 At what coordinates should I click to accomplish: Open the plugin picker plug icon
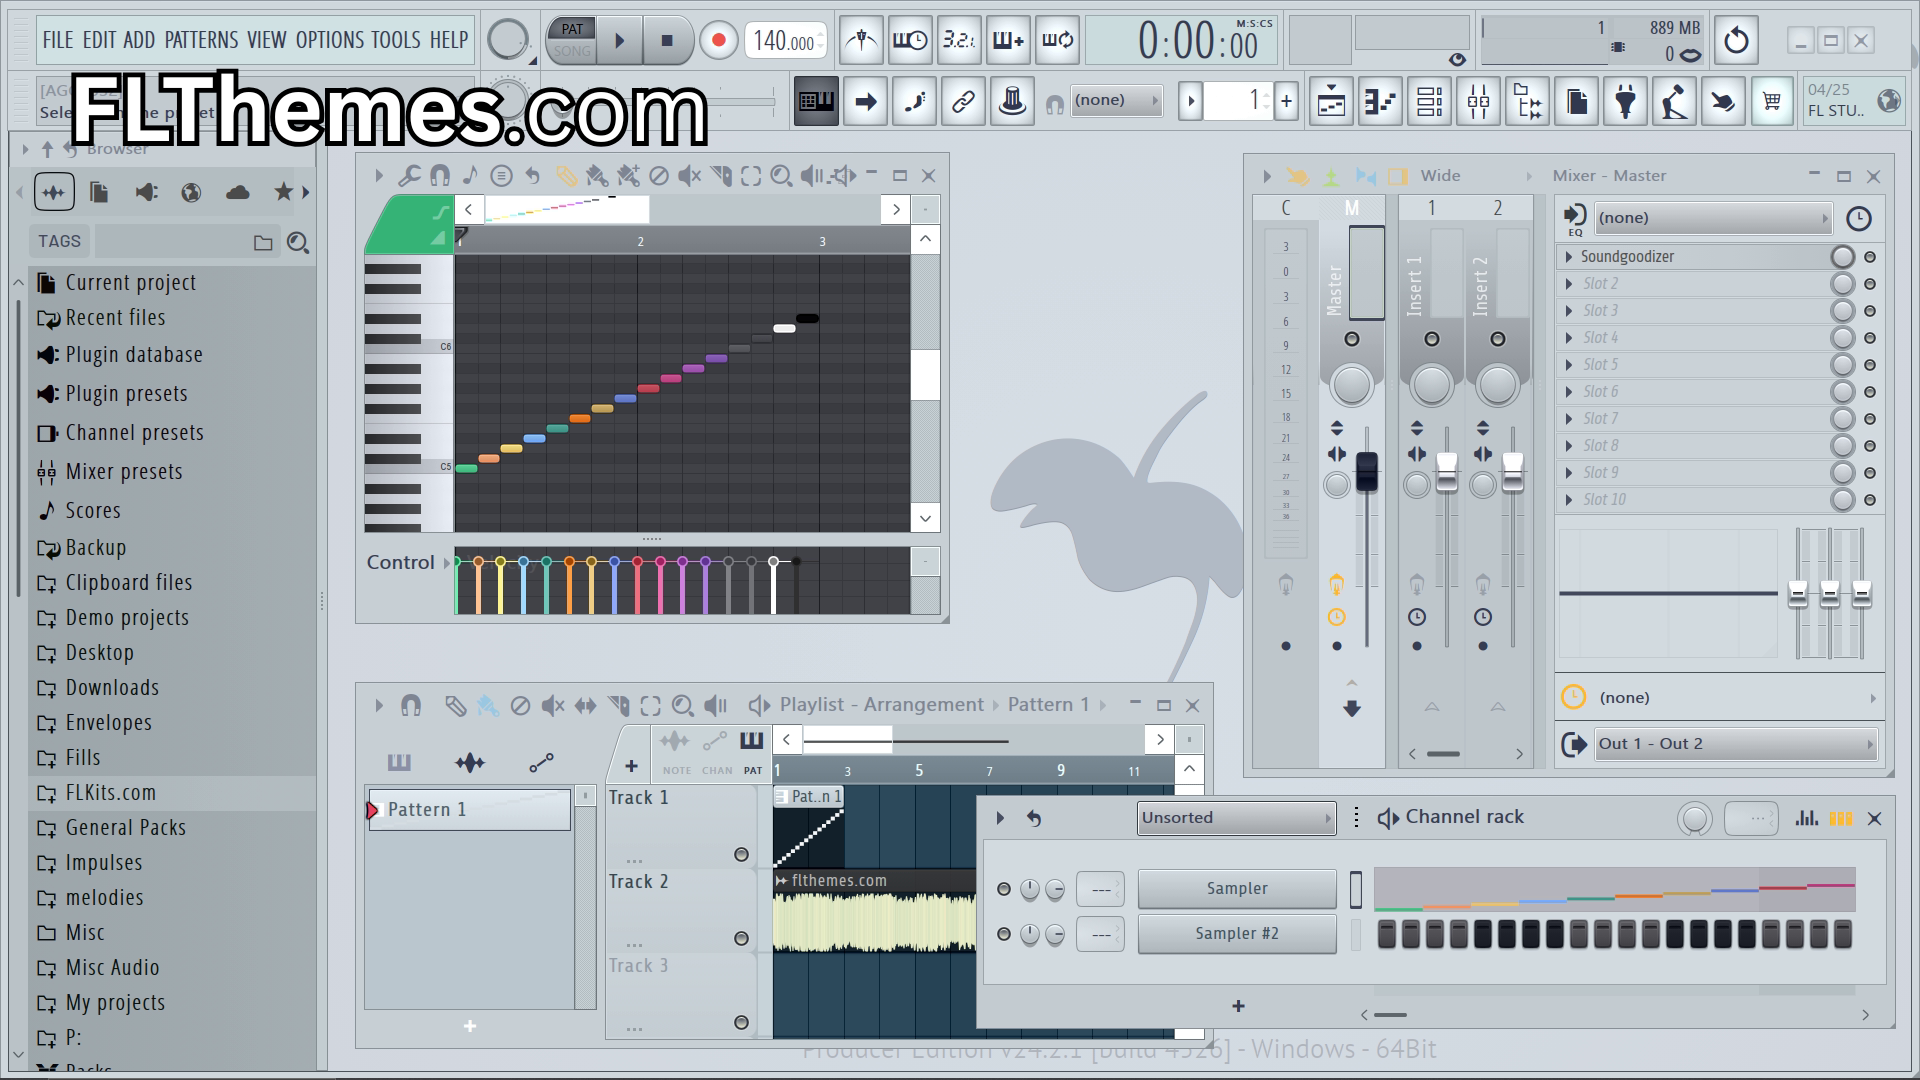(x=1626, y=101)
